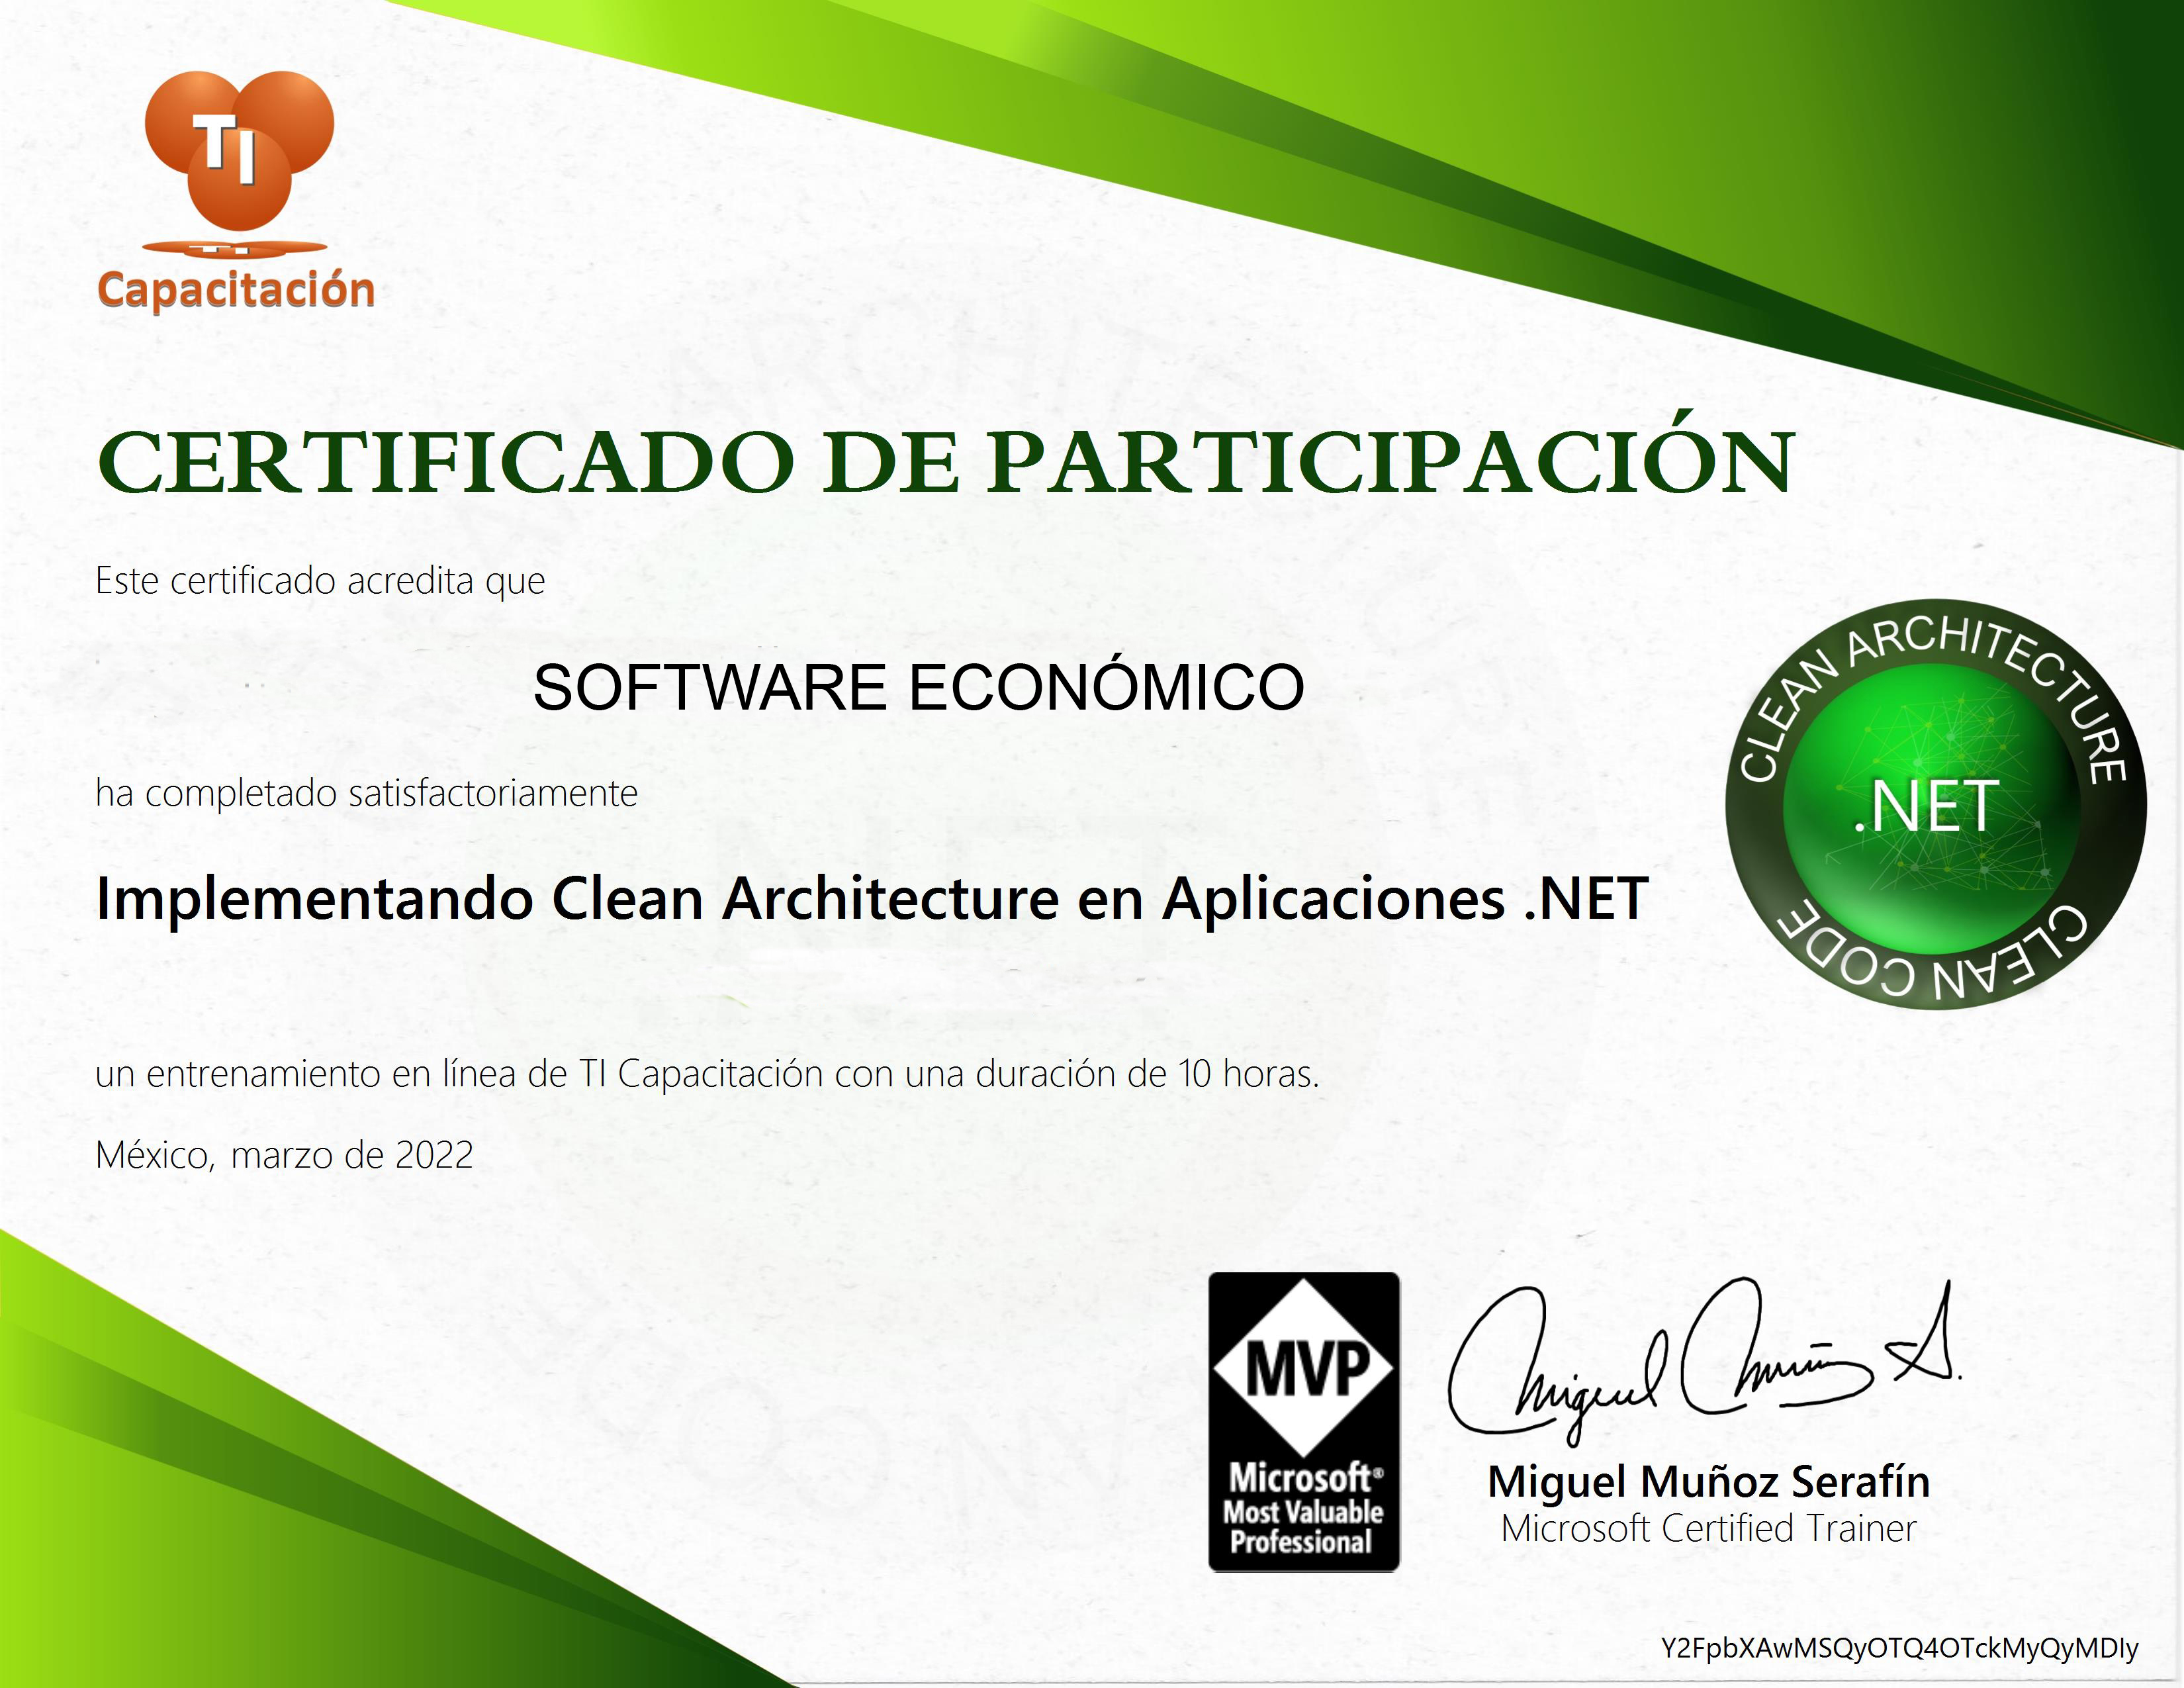
Task: Click the line about 10 horas duration
Action: pyautogui.click(x=707, y=1074)
